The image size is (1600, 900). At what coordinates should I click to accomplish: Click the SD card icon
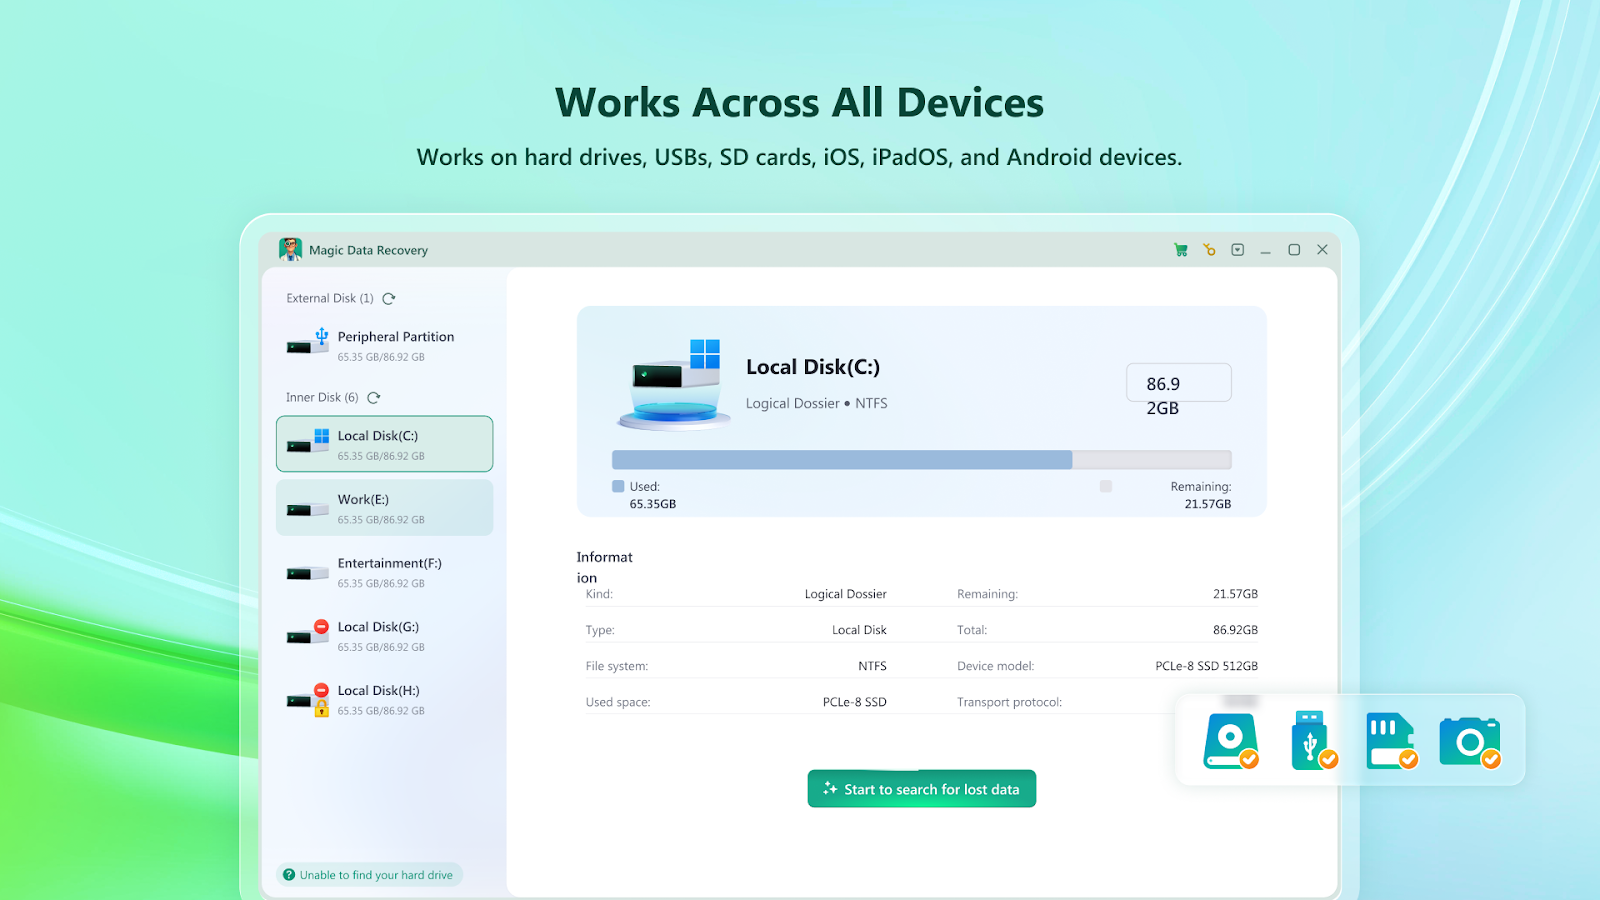(1391, 741)
